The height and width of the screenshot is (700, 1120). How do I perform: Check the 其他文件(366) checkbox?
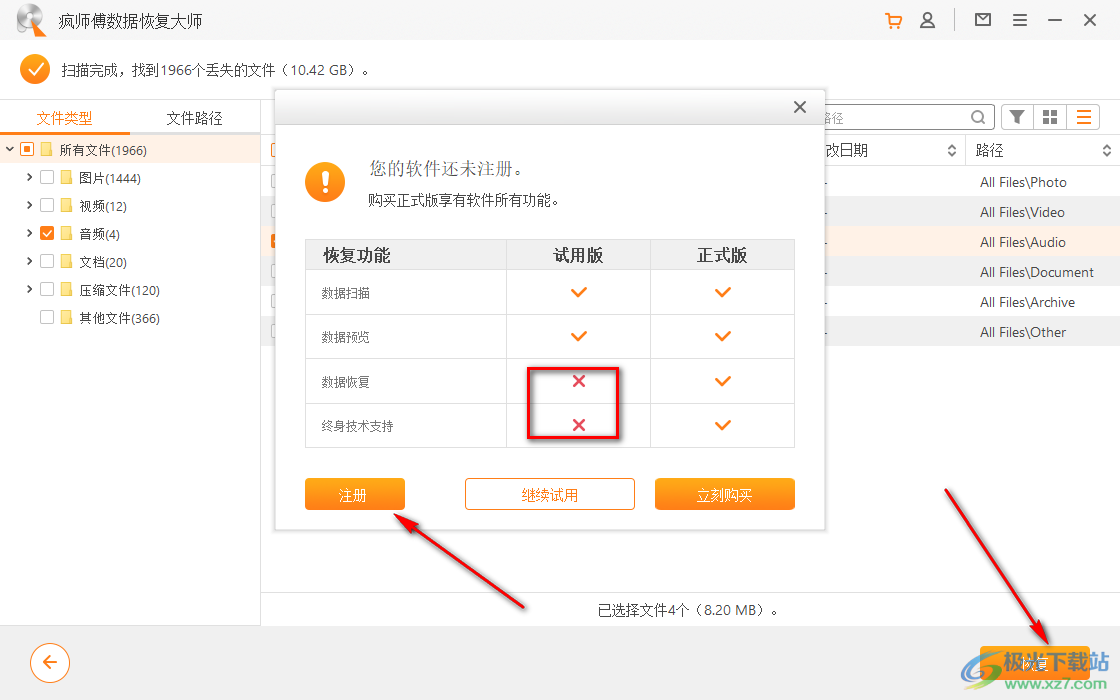(x=47, y=317)
